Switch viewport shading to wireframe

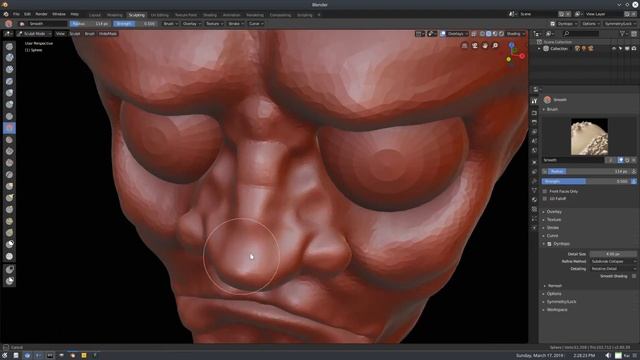tap(482, 34)
